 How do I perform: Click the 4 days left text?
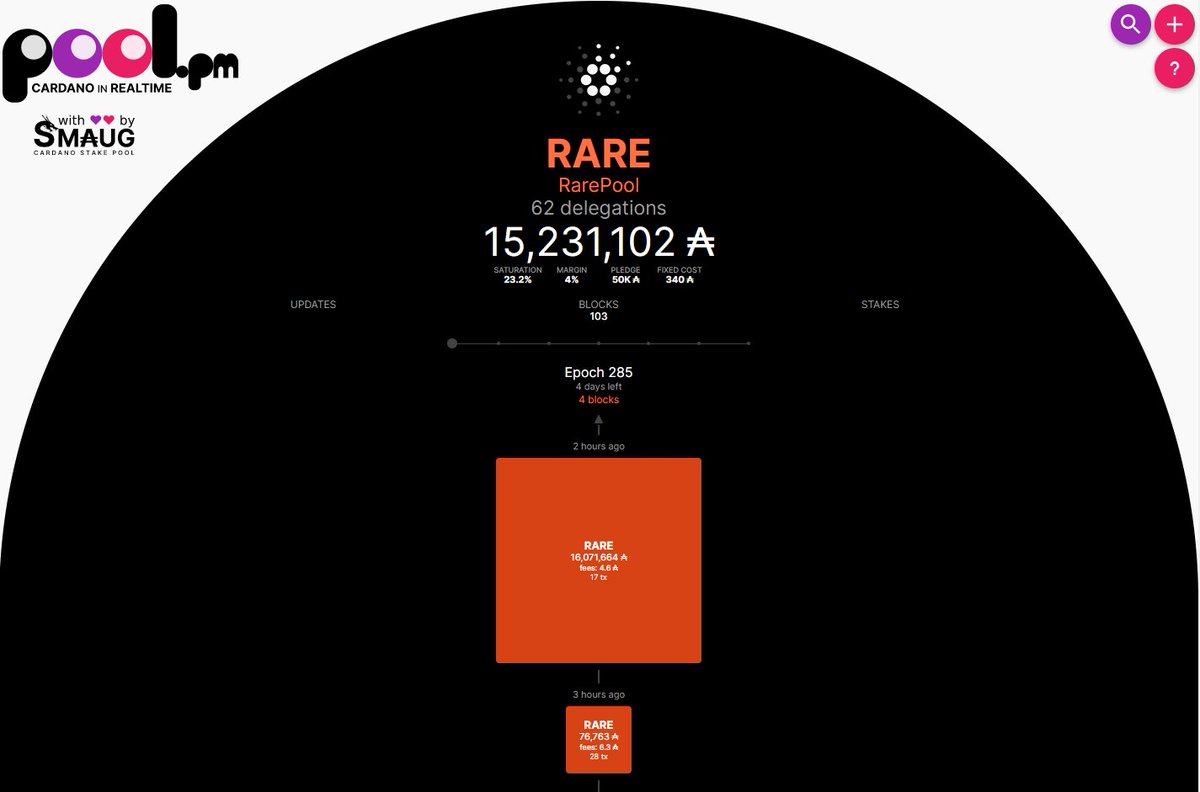(598, 387)
